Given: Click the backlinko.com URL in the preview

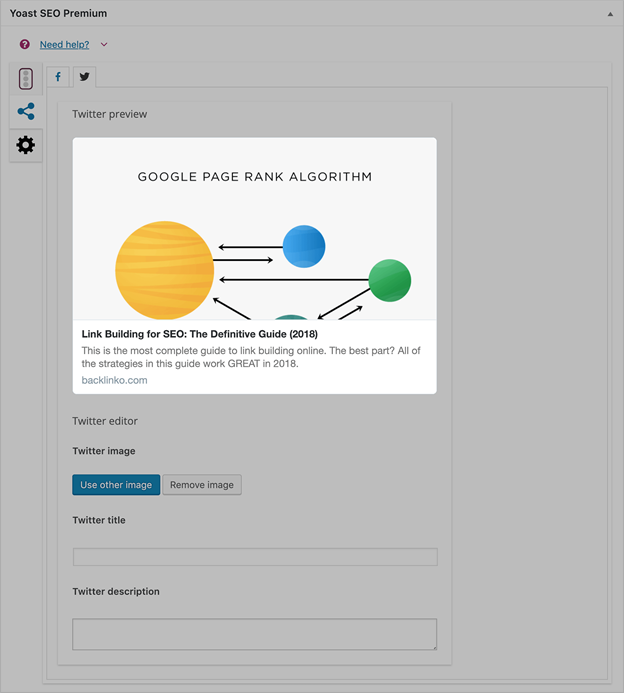Looking at the screenshot, I should coord(114,380).
